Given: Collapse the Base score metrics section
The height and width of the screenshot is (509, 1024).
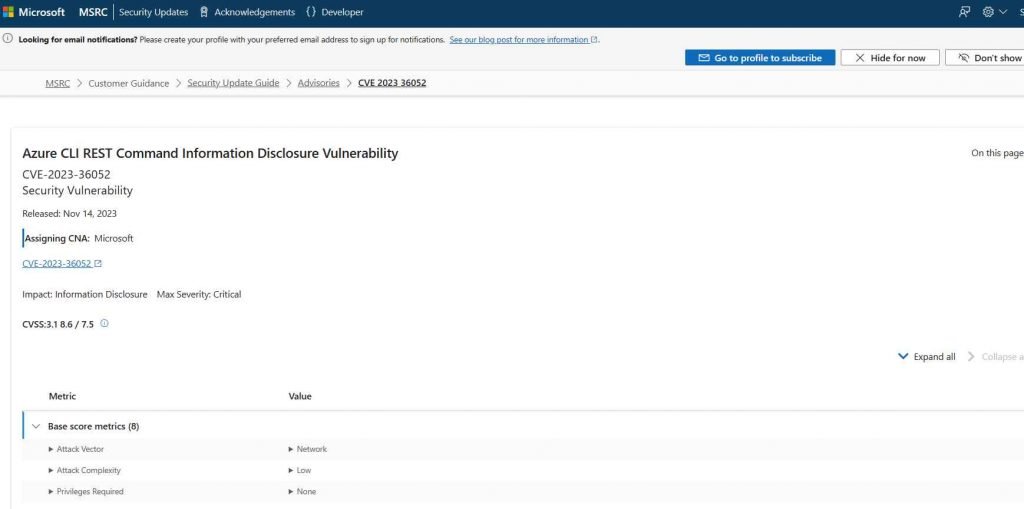Looking at the screenshot, I should pos(36,426).
